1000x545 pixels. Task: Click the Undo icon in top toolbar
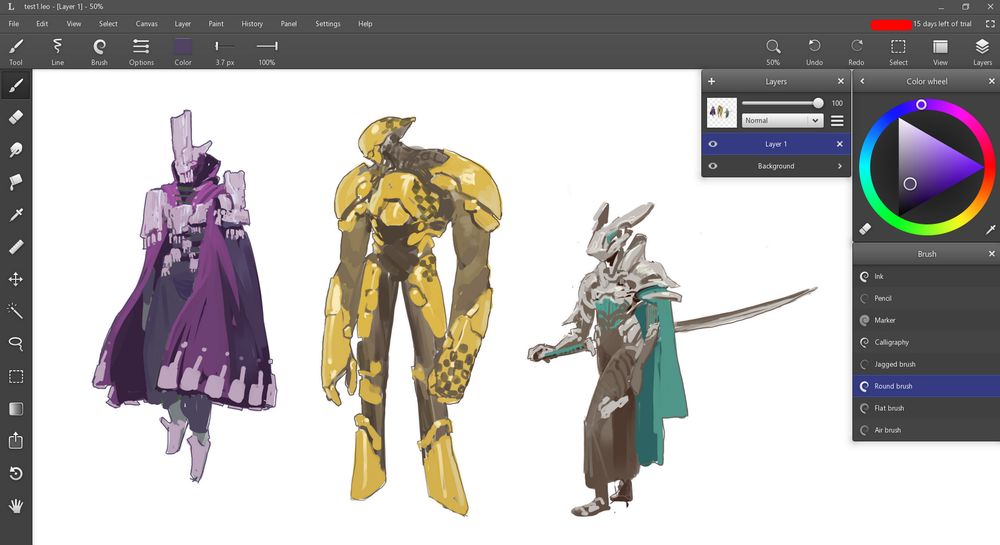pos(814,47)
